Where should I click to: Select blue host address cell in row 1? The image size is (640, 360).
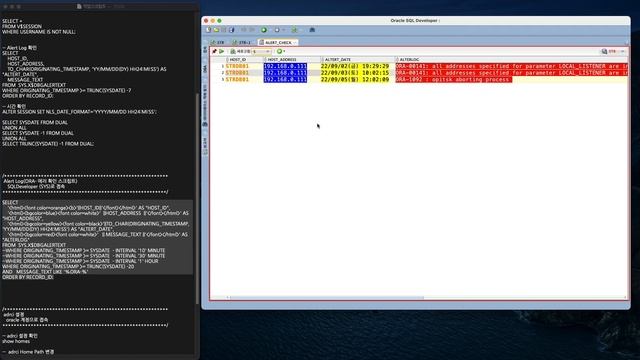pos(285,66)
